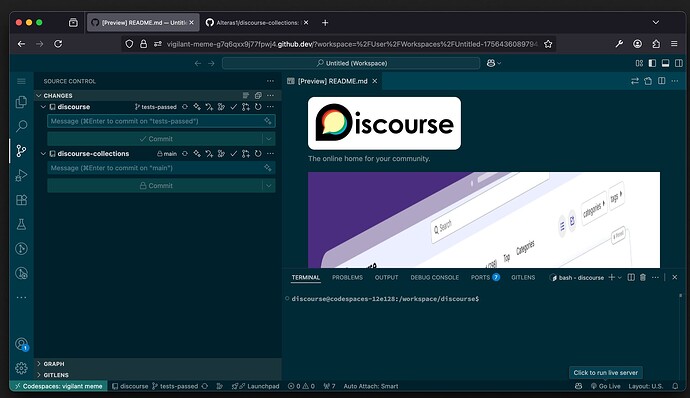
Task: Click the checkmark commit icon in discourse row
Action: tap(234, 107)
